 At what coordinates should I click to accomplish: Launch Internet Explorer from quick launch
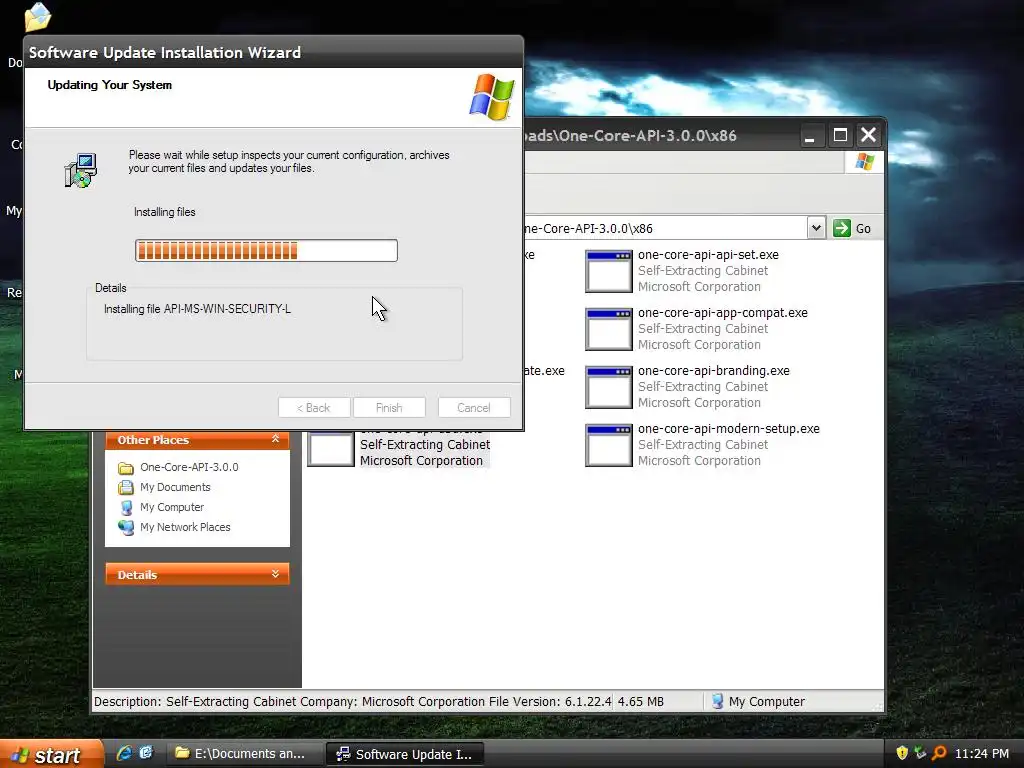coord(124,753)
